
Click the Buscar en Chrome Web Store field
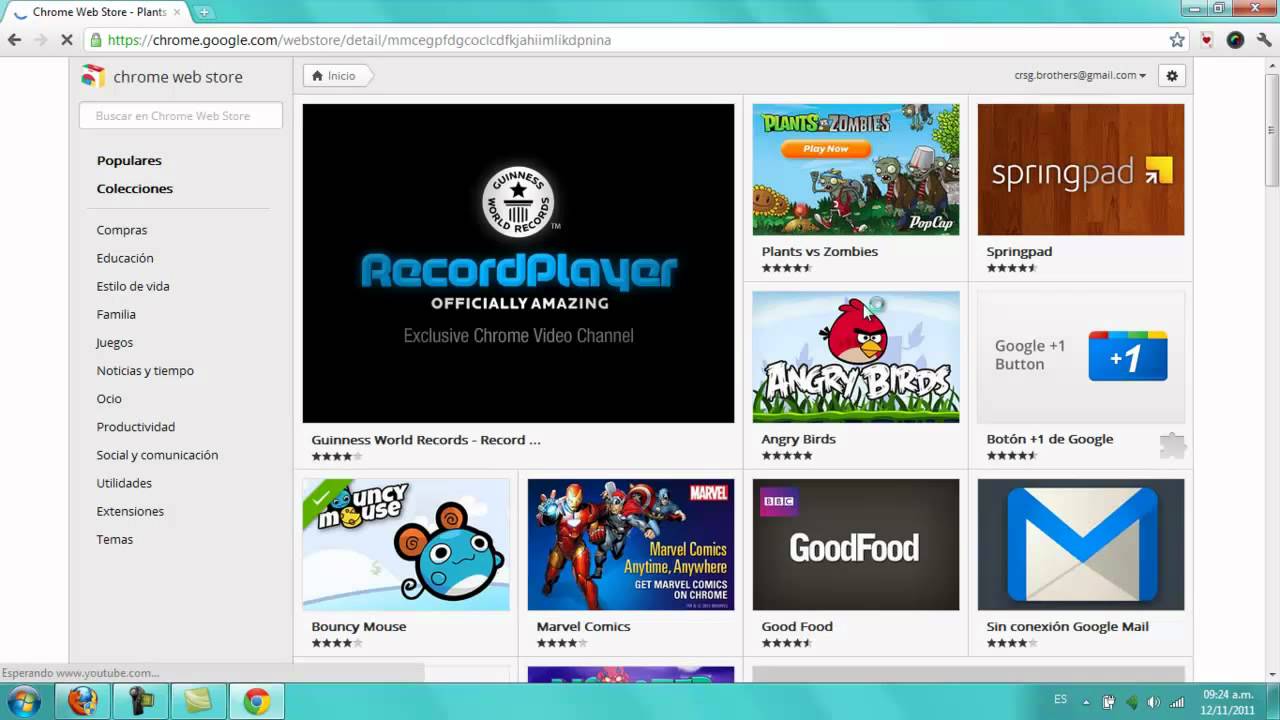click(x=181, y=116)
